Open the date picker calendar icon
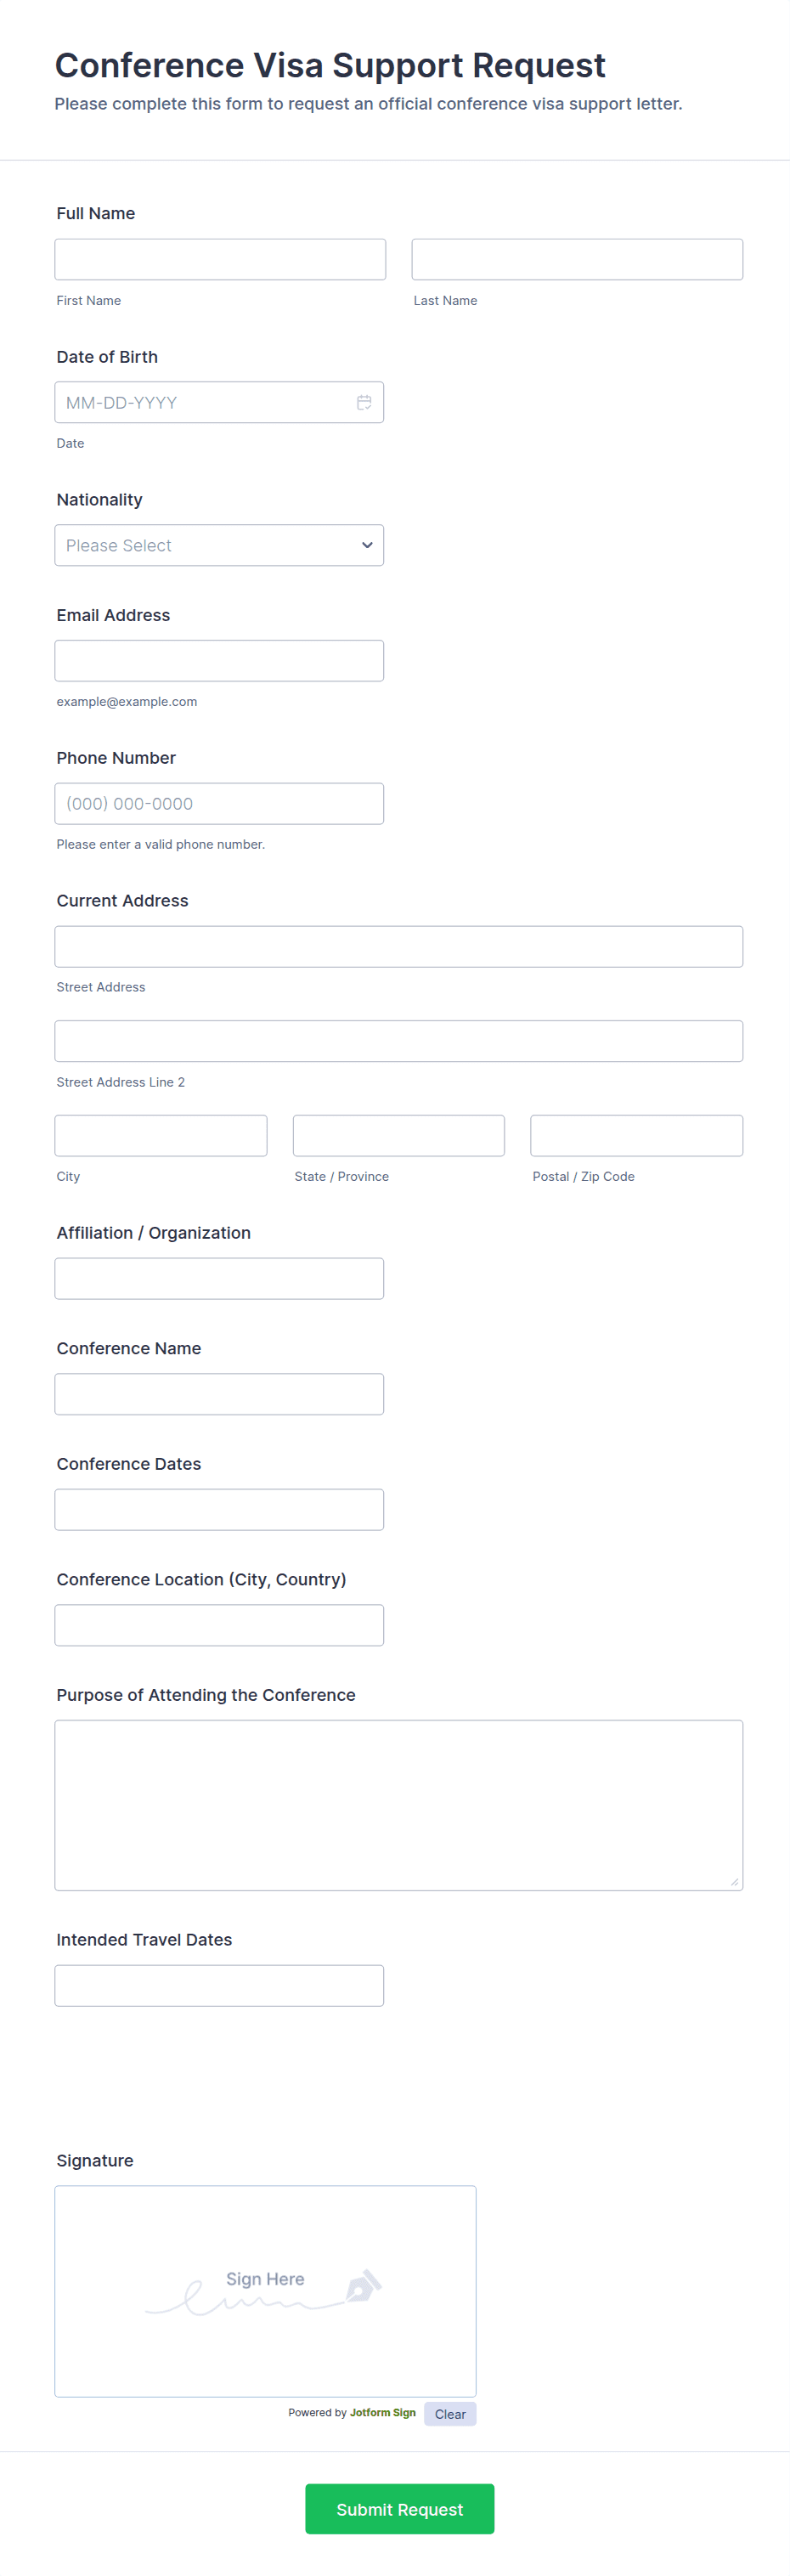790x2576 pixels. click(364, 402)
